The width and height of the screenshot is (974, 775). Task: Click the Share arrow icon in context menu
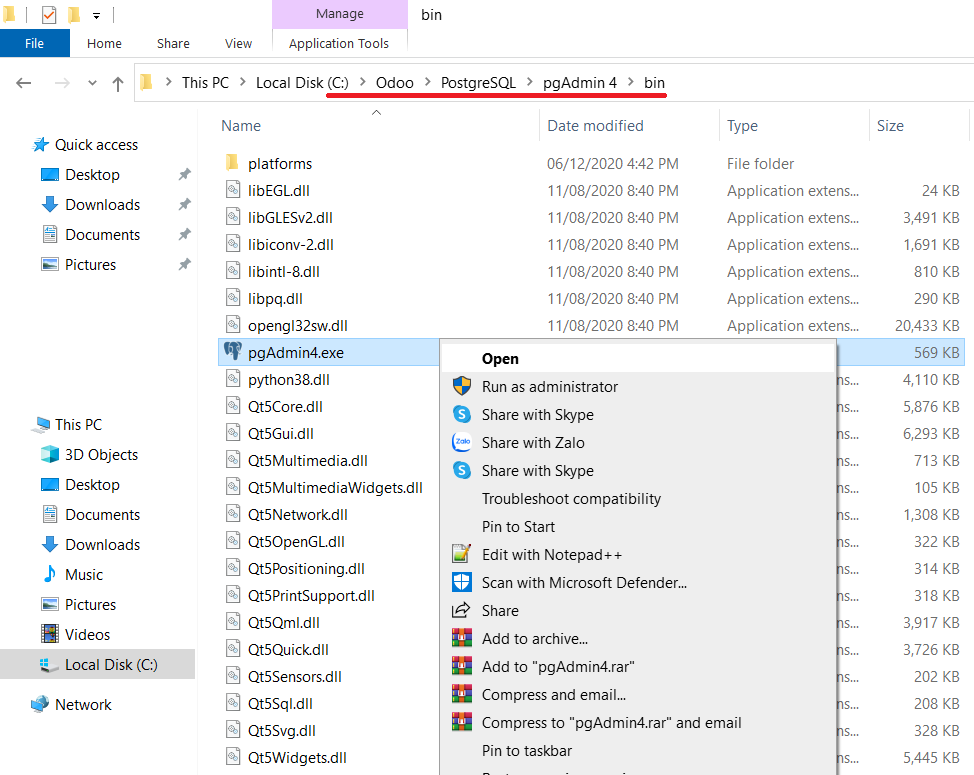click(461, 610)
